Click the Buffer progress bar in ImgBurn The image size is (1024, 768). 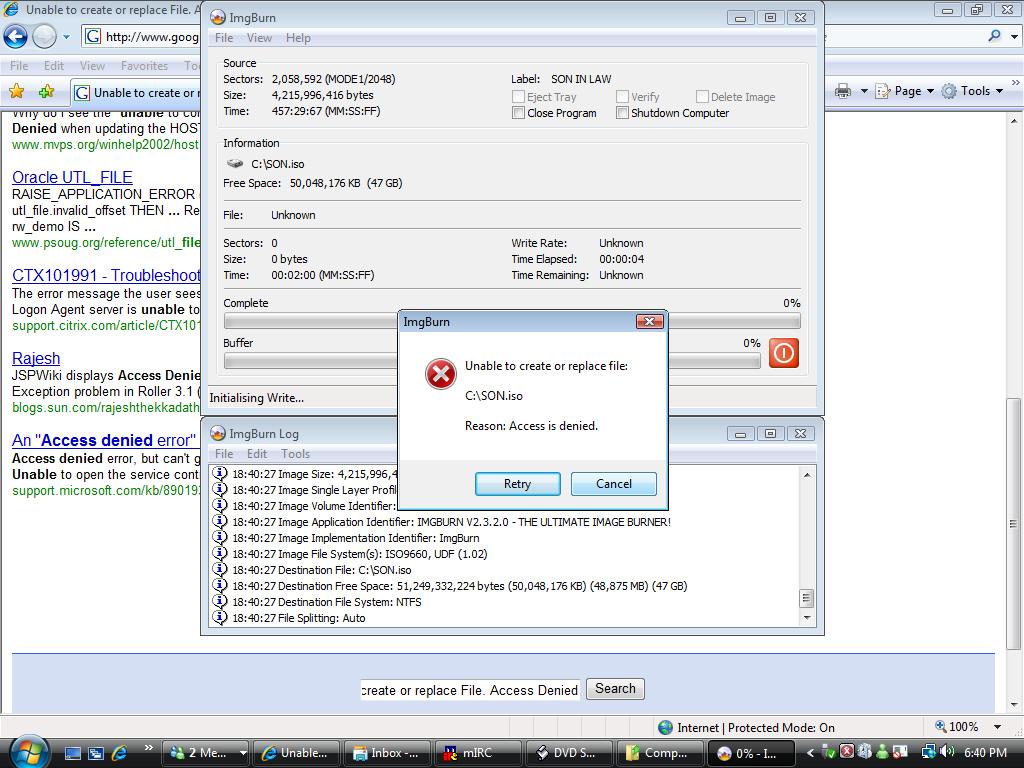(492, 360)
